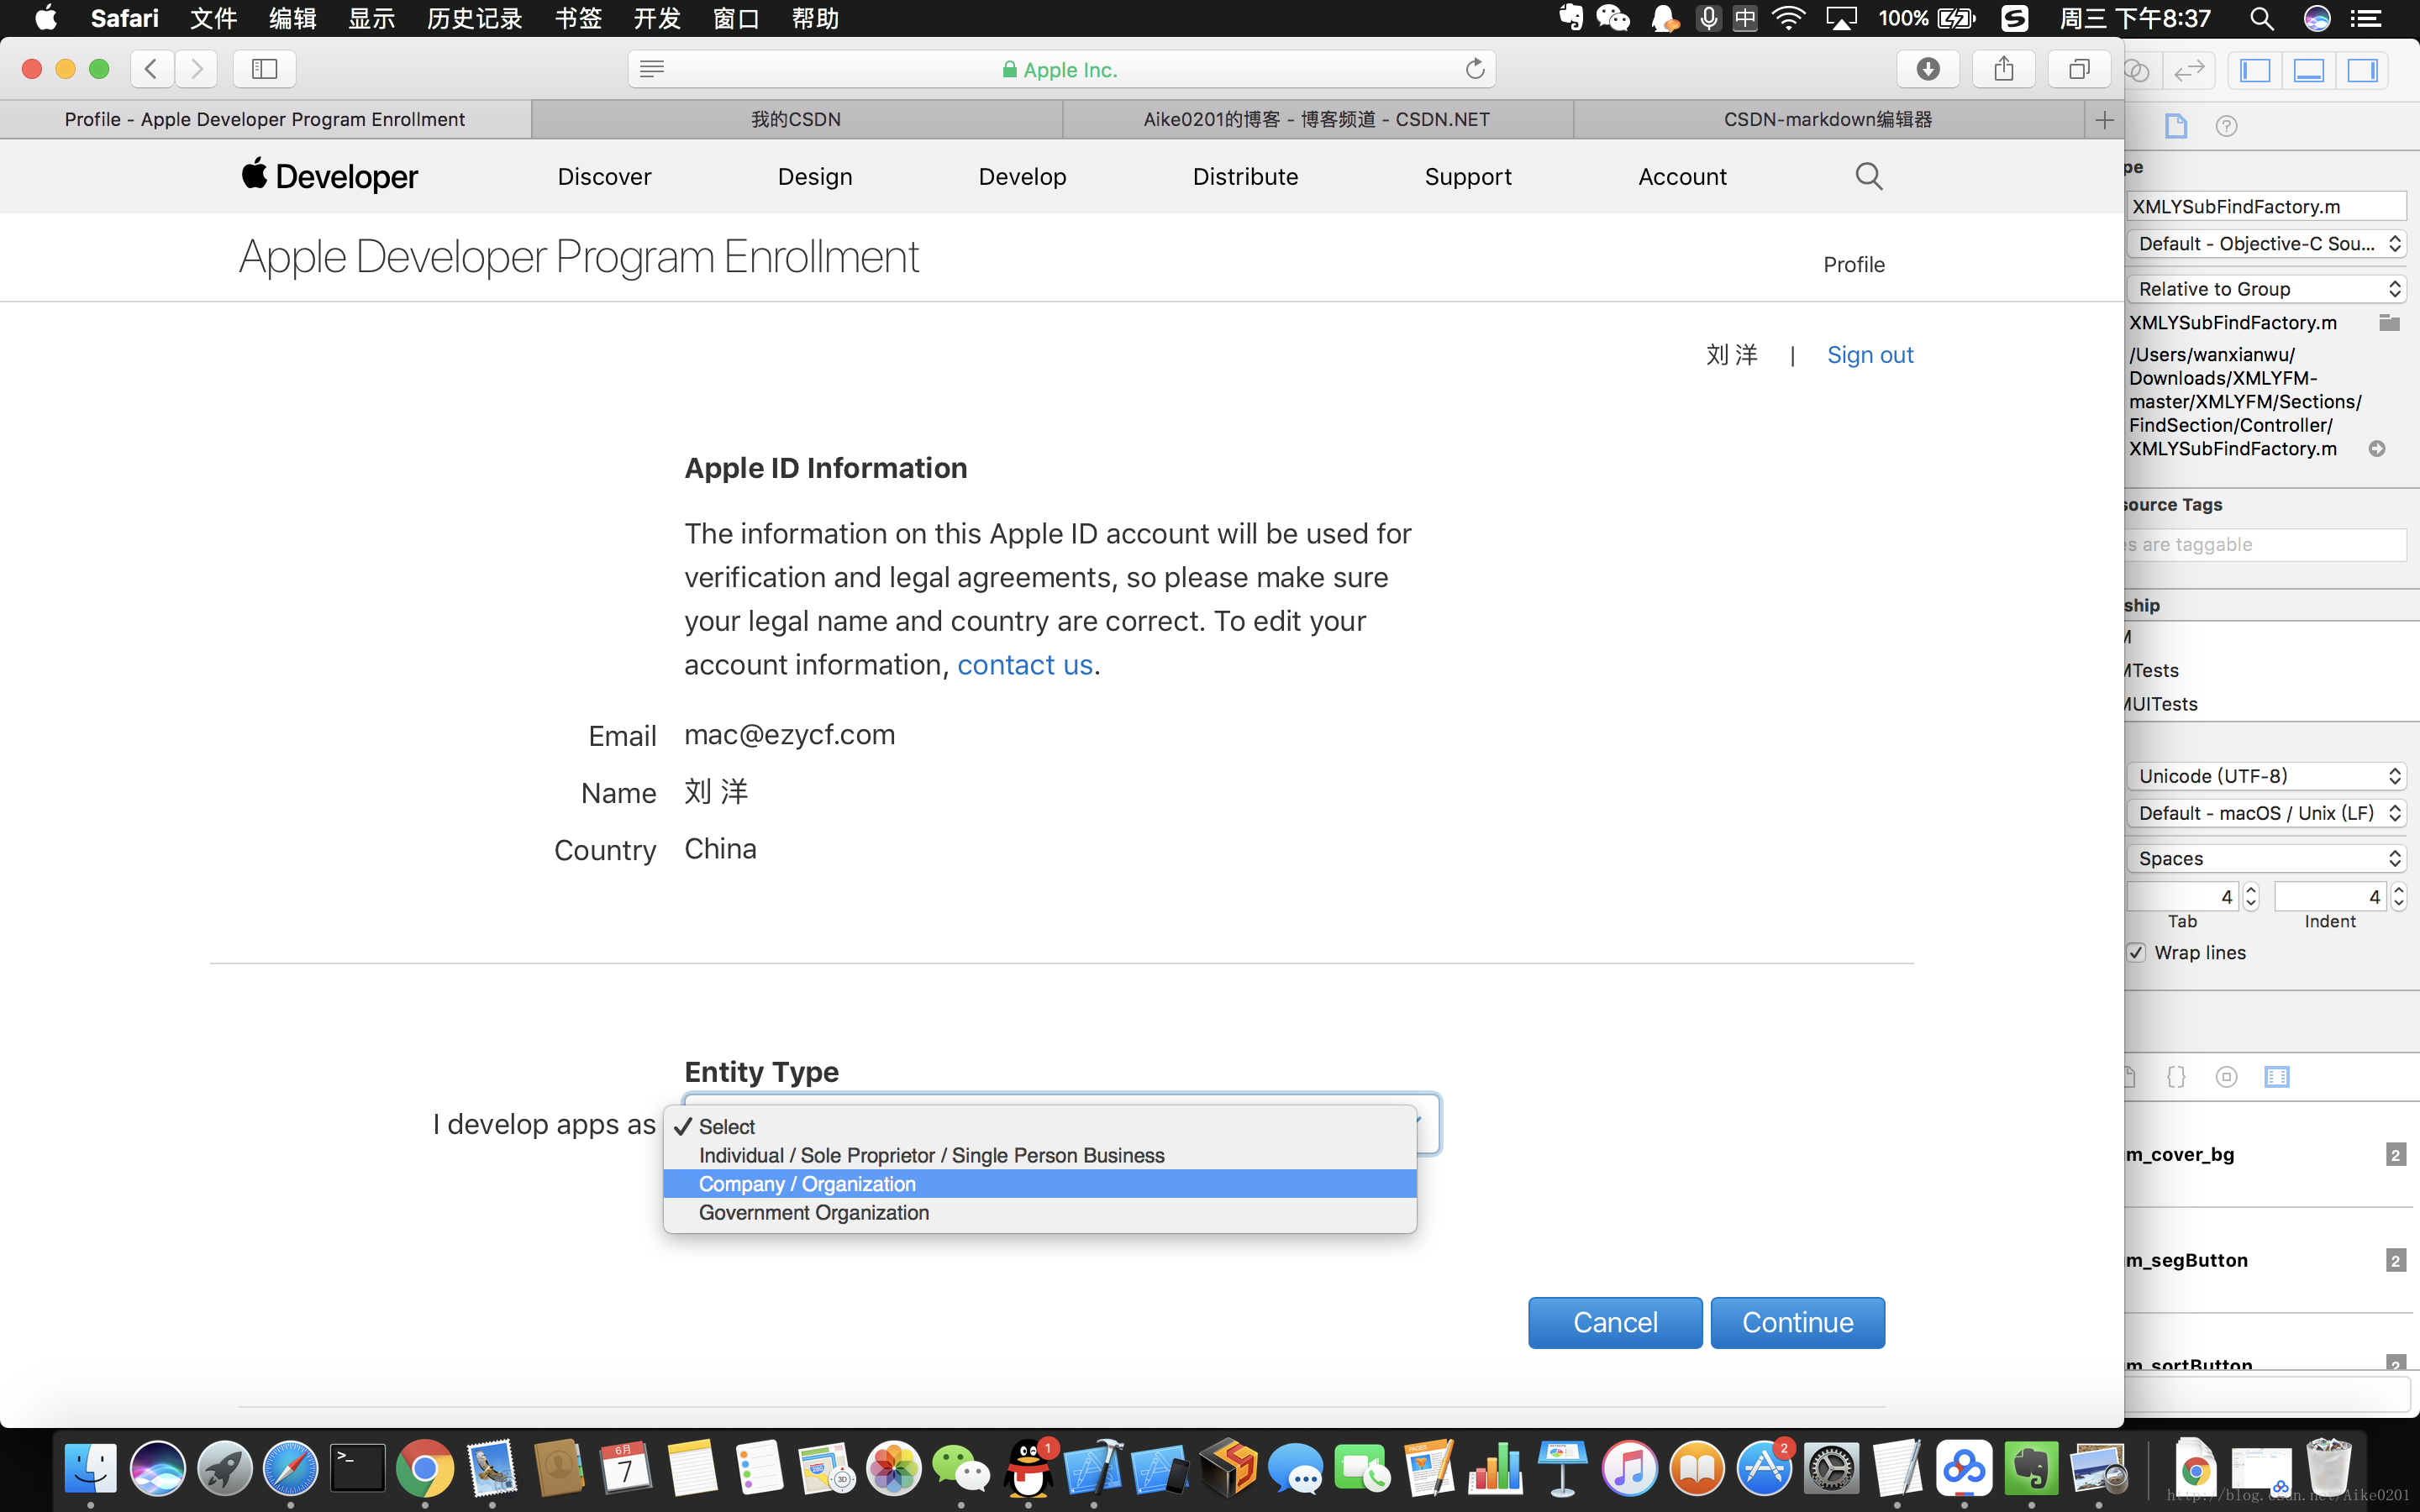Image resolution: width=2420 pixels, height=1512 pixels.
Task: Launch Xcode from the Dock
Action: tap(1093, 1468)
